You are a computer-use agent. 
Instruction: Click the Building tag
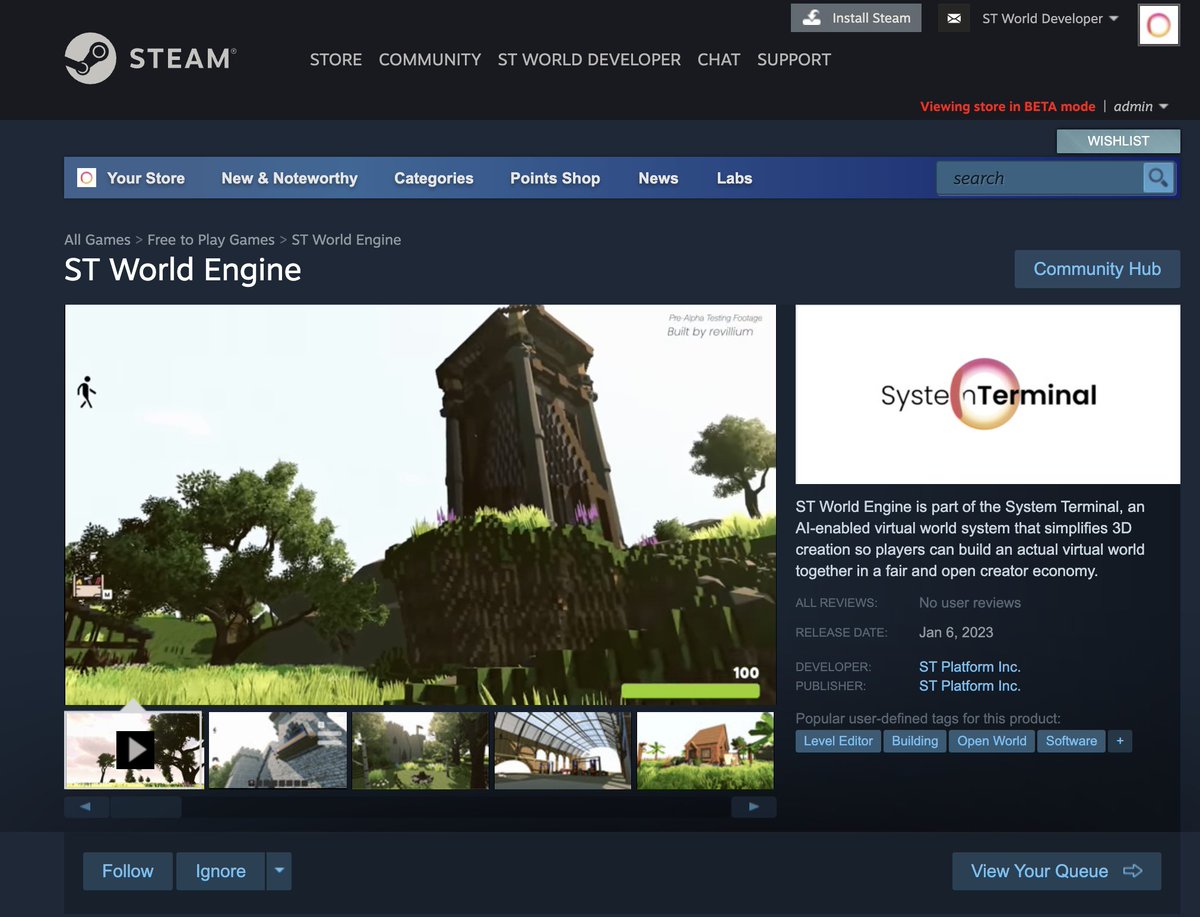point(915,741)
